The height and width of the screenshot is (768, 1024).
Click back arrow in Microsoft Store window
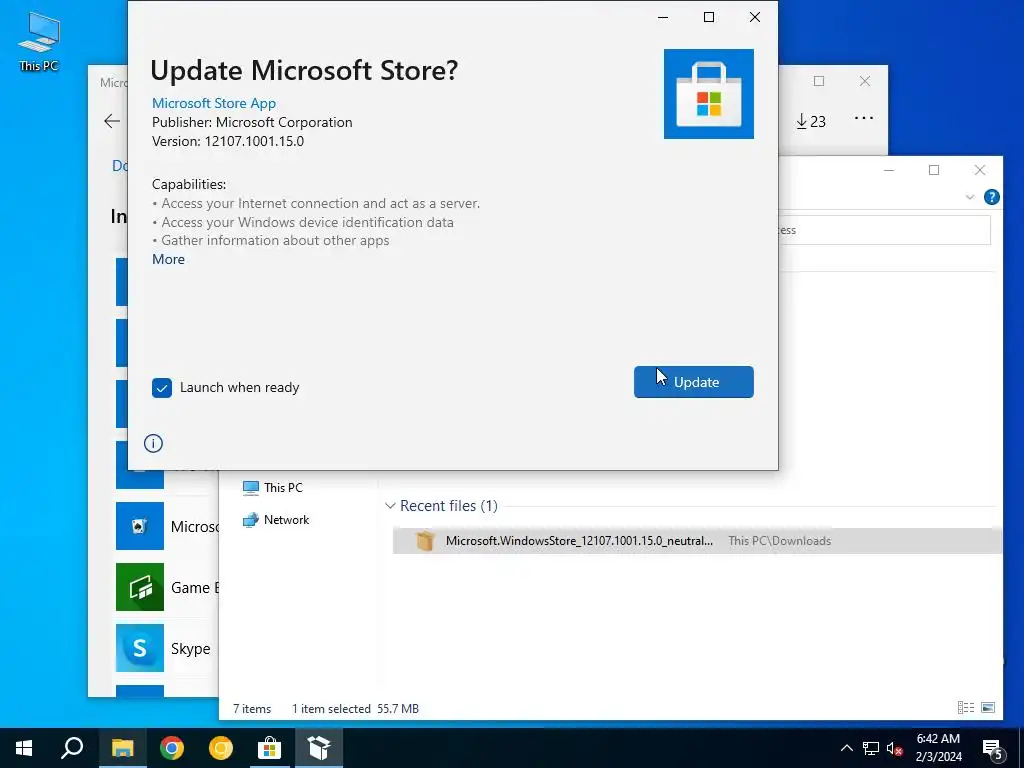click(112, 121)
